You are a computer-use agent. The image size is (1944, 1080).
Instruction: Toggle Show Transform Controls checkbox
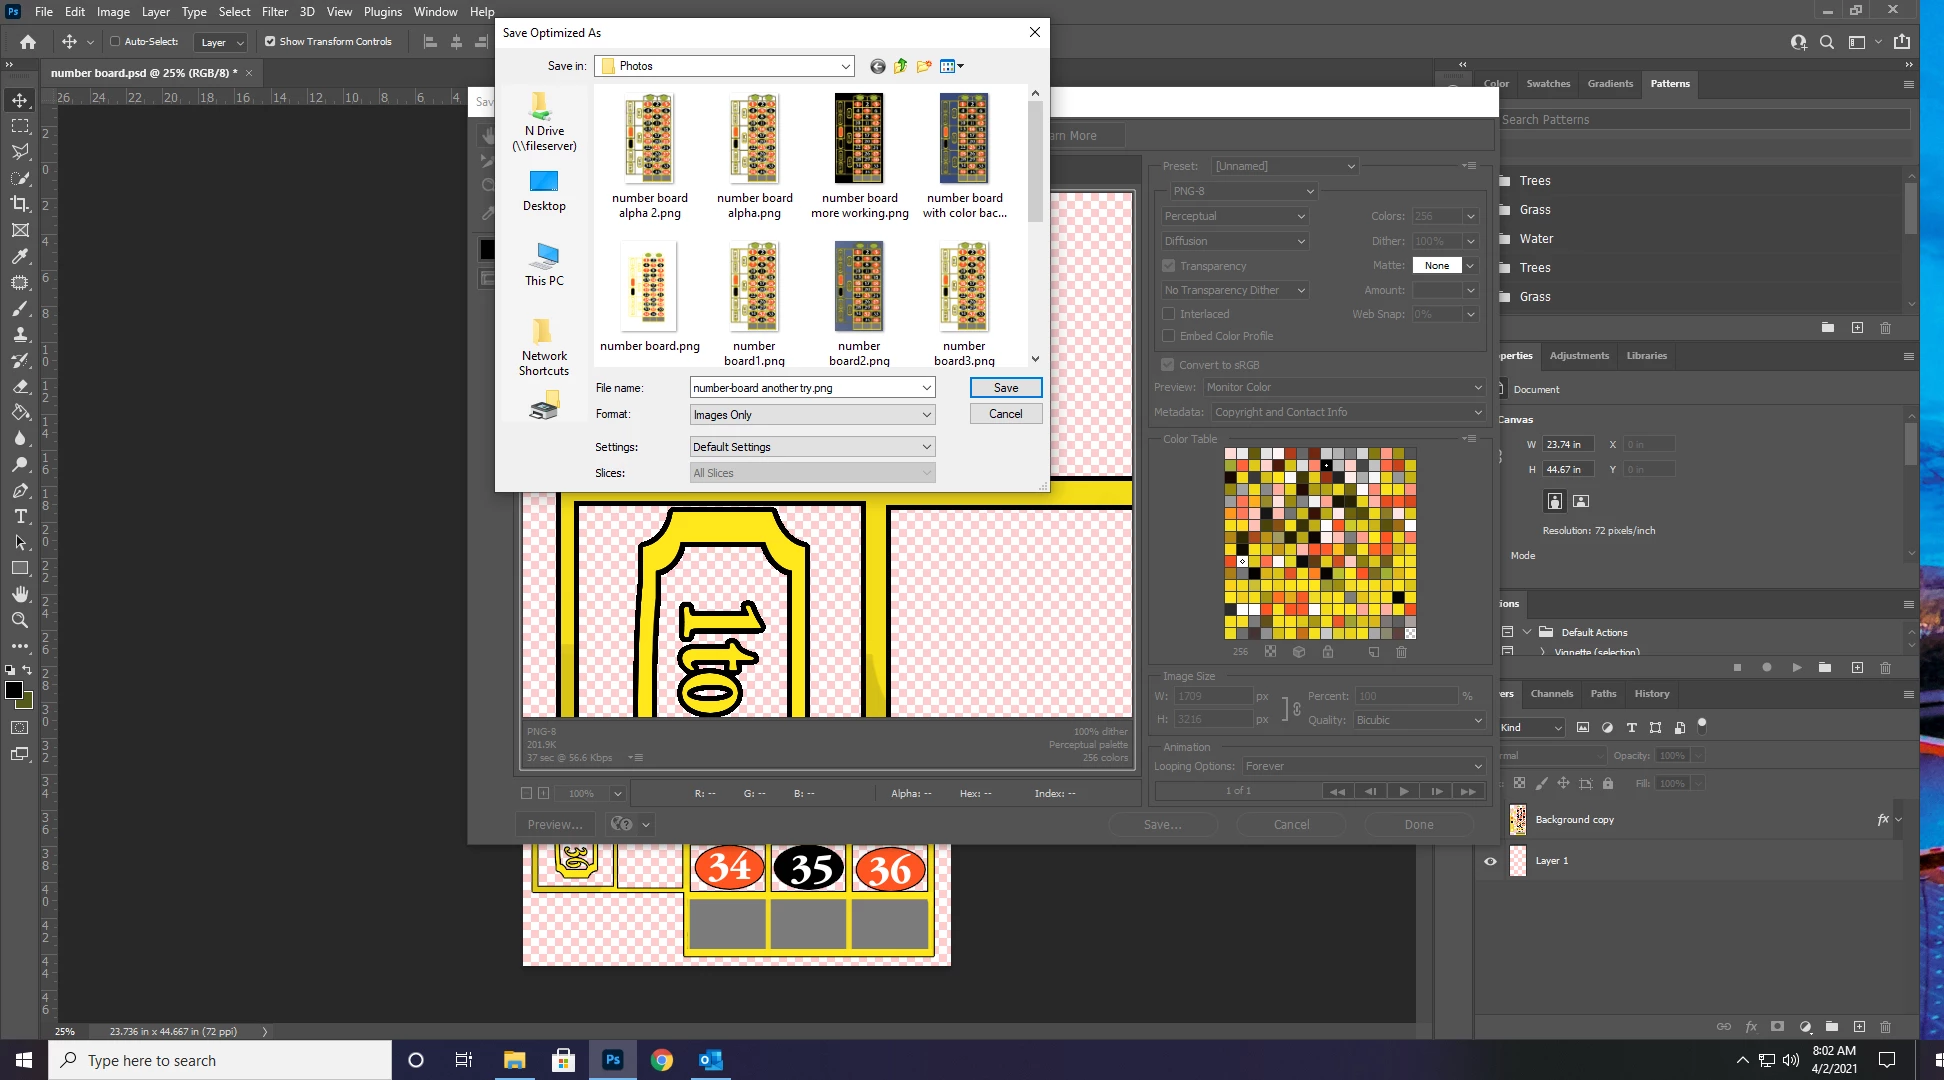[270, 41]
